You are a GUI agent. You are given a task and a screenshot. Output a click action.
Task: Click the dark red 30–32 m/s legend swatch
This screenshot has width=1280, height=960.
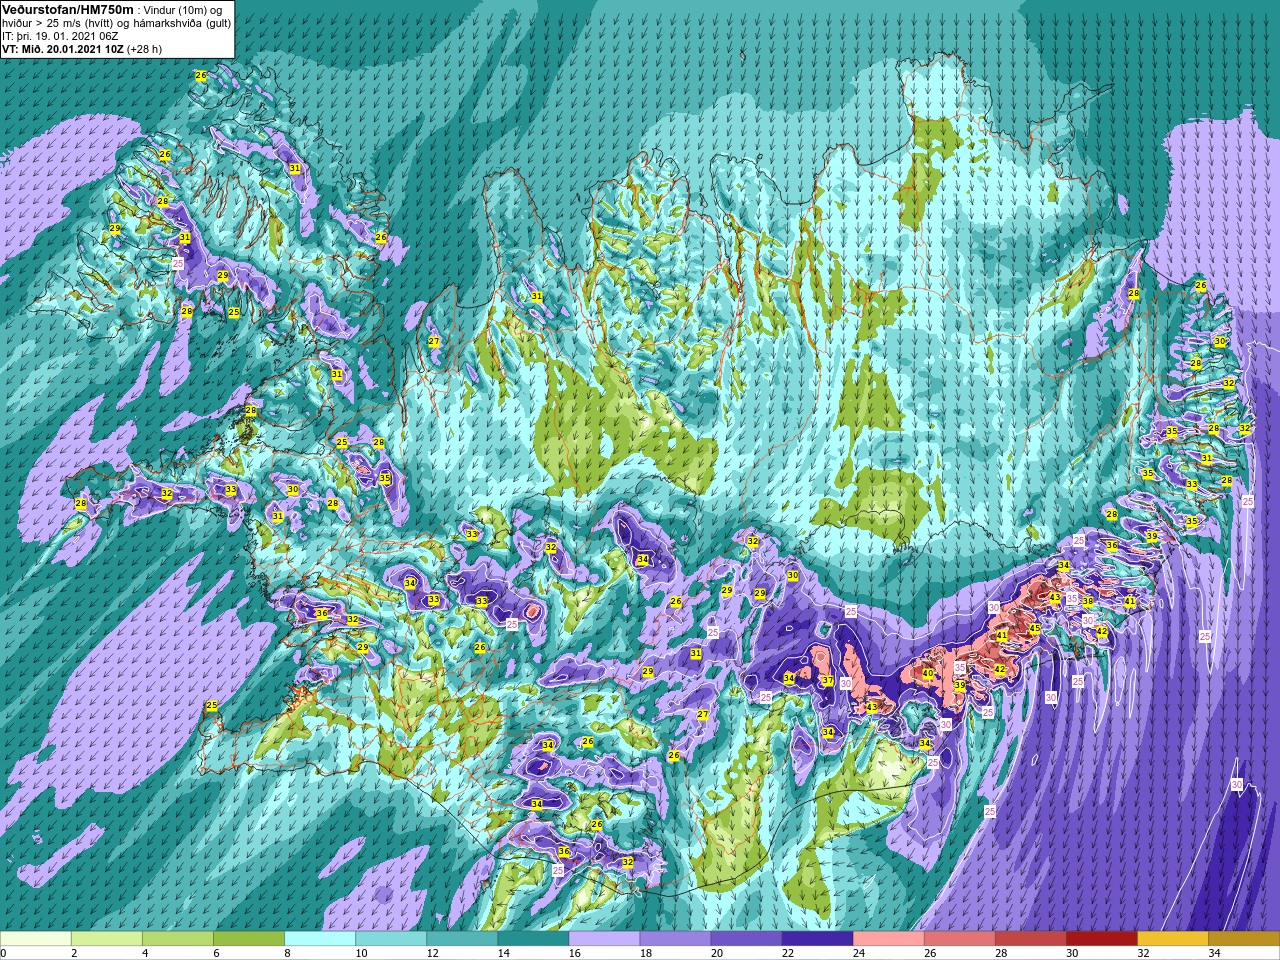click(1101, 939)
